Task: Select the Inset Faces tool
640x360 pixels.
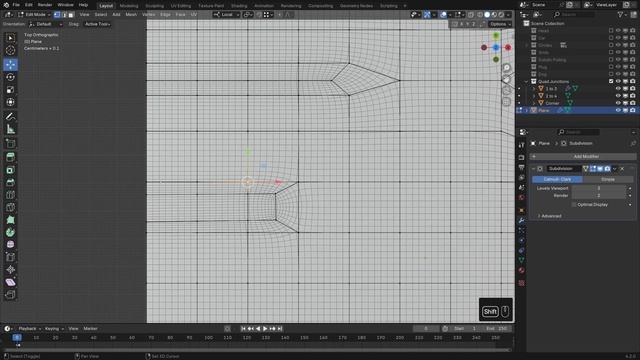Action: tap(10, 170)
